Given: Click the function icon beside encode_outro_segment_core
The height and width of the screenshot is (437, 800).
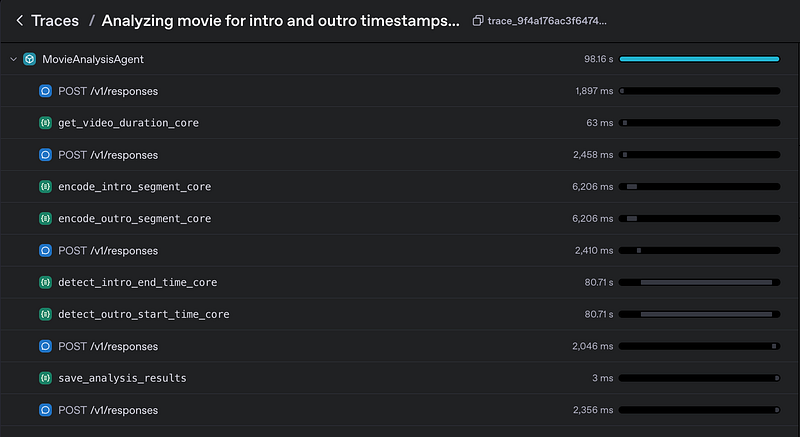Looking at the screenshot, I should coord(45,219).
